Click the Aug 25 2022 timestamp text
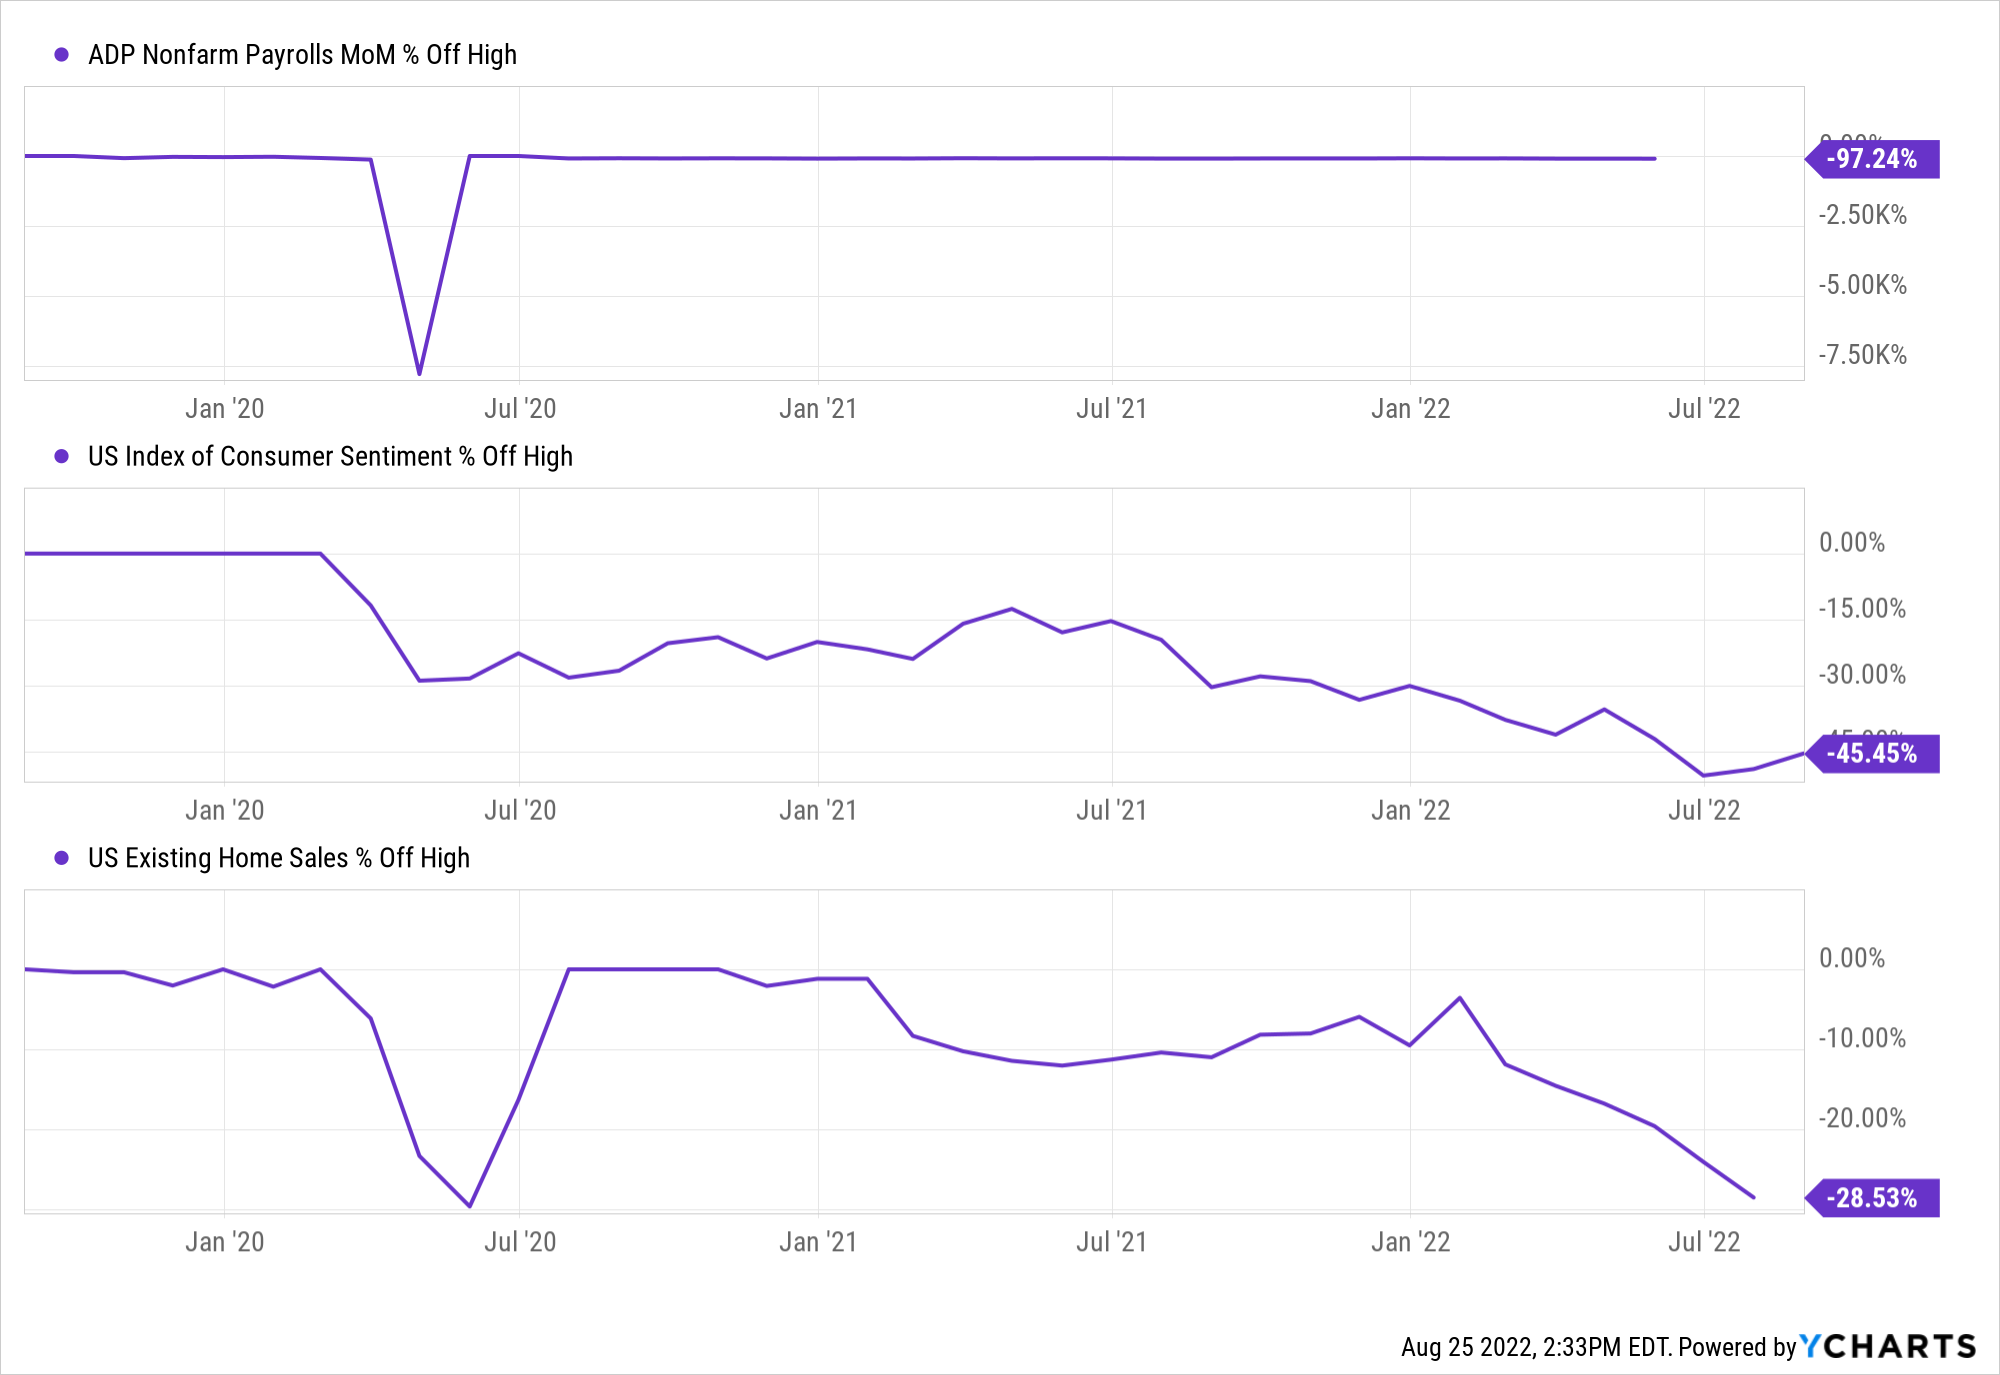Image resolution: width=2000 pixels, height=1375 pixels. [x=1535, y=1347]
